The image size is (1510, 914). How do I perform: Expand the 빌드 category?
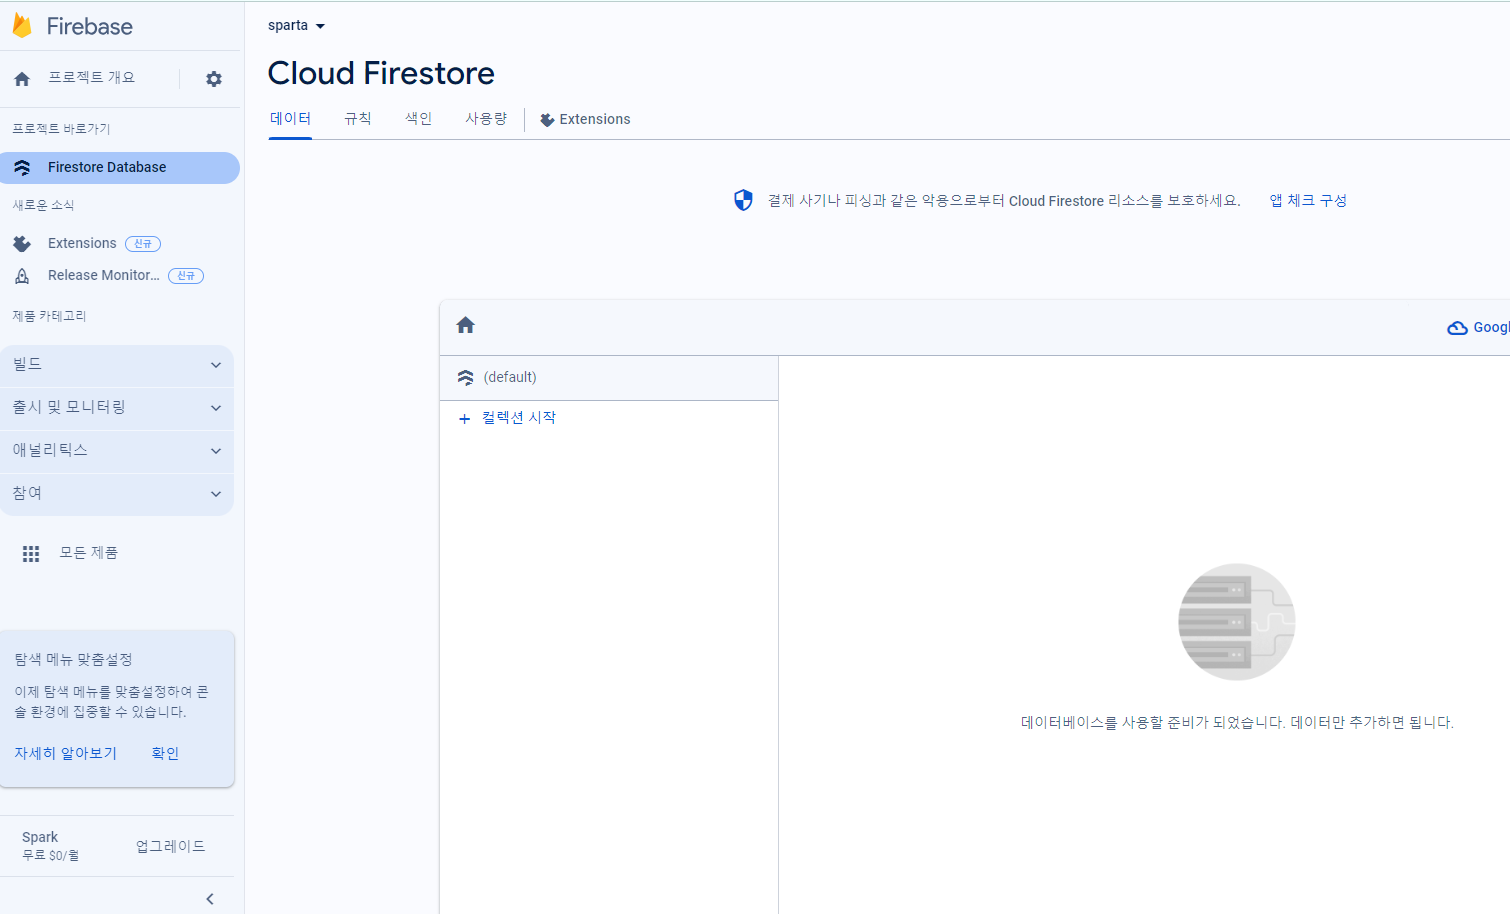coord(117,365)
